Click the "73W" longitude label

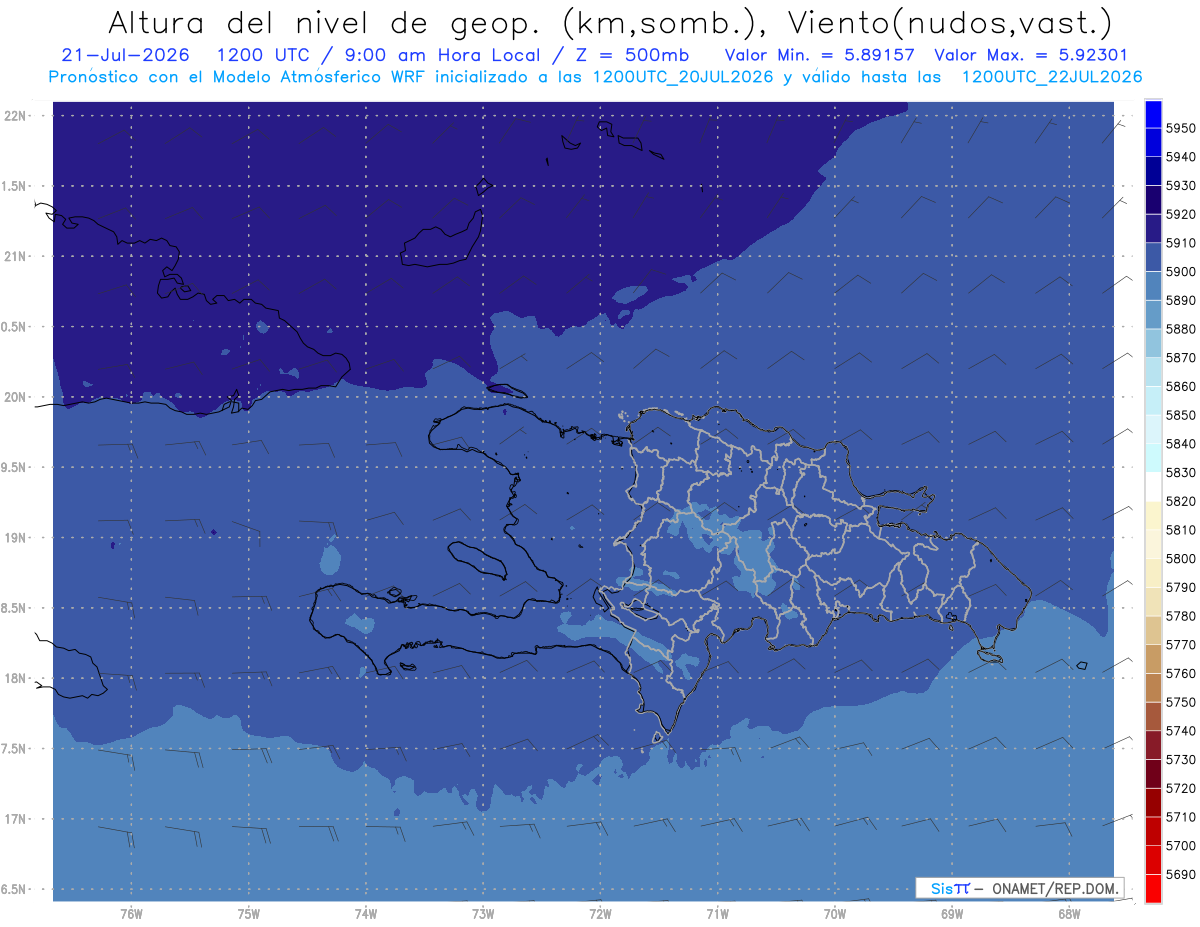pyautogui.click(x=483, y=913)
